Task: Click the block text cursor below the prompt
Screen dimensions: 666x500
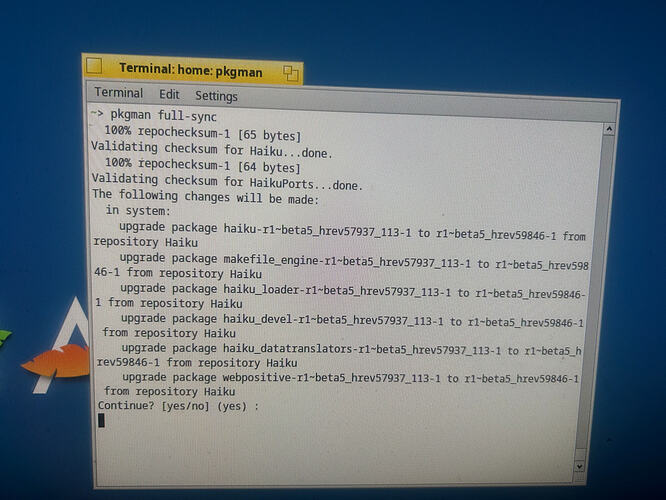Action: click(x=102, y=421)
